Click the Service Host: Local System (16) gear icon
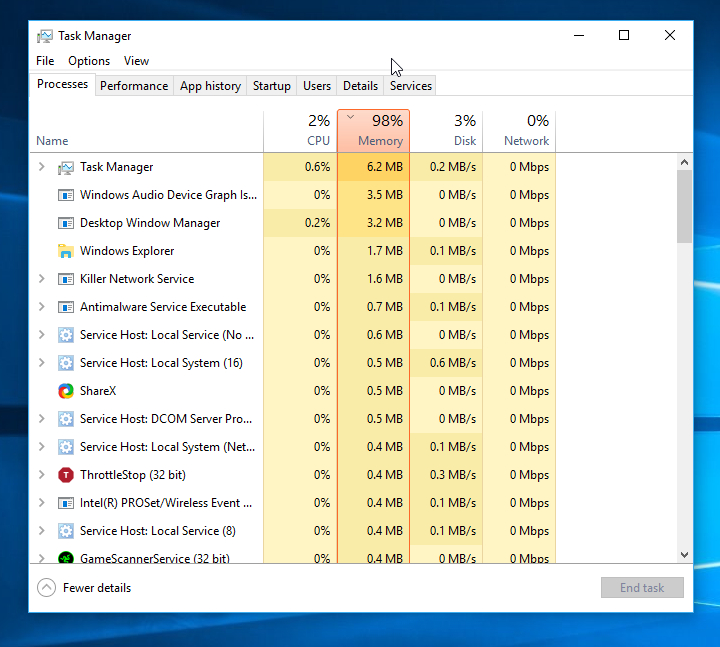Viewport: 720px width, 647px height. 66,363
